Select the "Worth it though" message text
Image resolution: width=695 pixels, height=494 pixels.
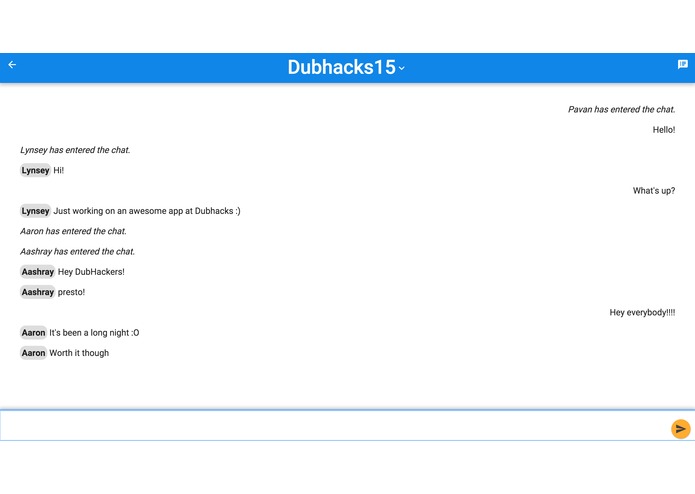pyautogui.click(x=79, y=353)
